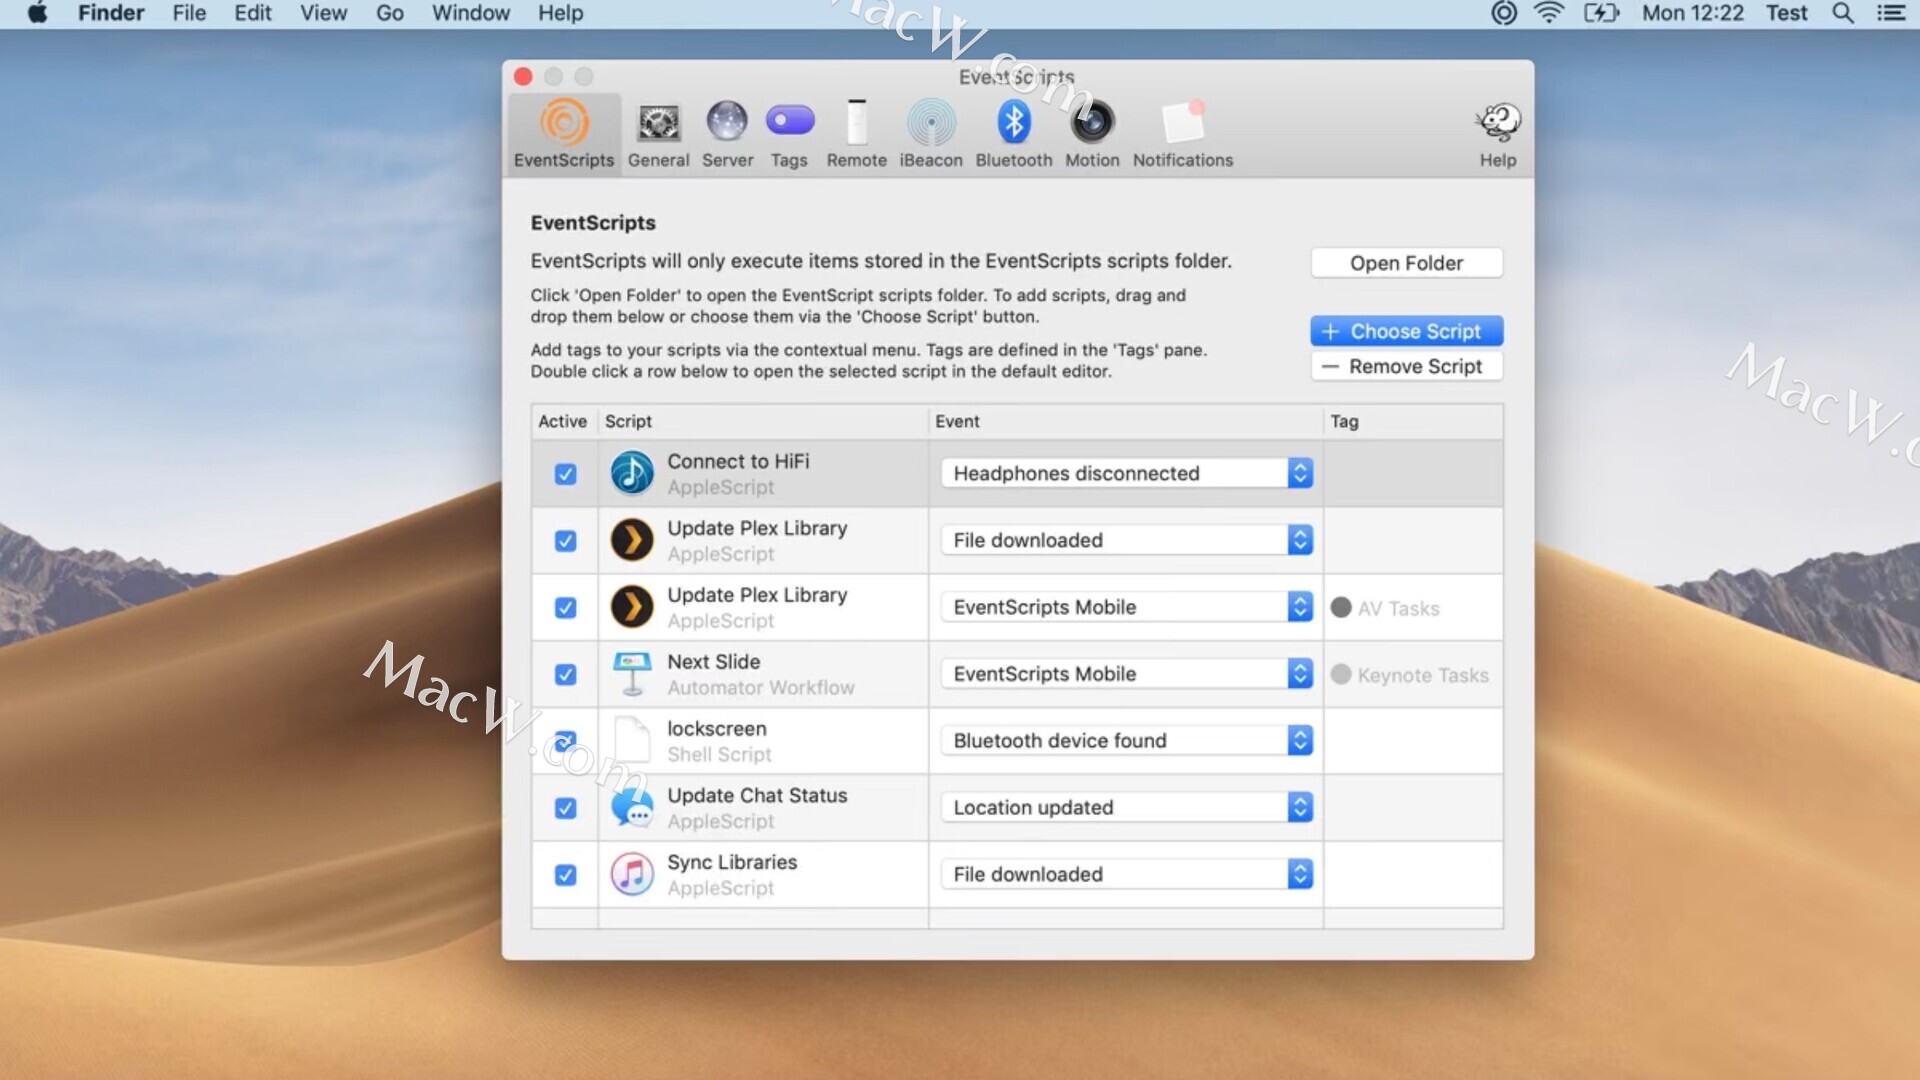1920x1080 pixels.
Task: Open the Location updated dropdown
Action: (1126, 807)
